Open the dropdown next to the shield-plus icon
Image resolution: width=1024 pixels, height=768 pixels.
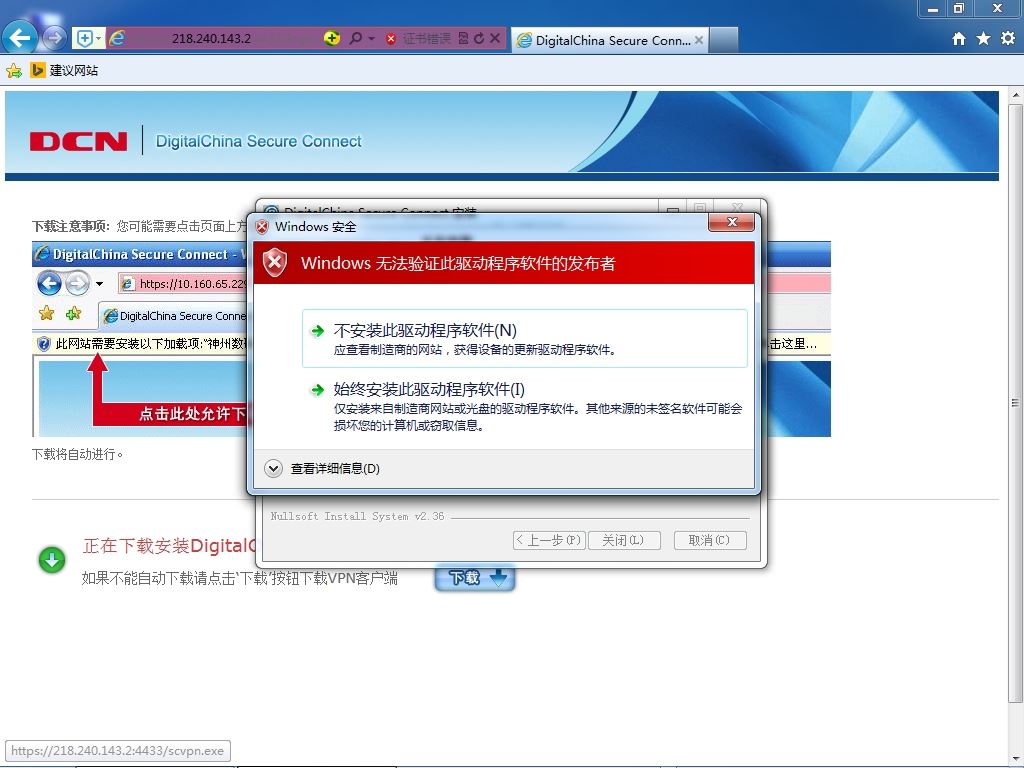[99, 39]
